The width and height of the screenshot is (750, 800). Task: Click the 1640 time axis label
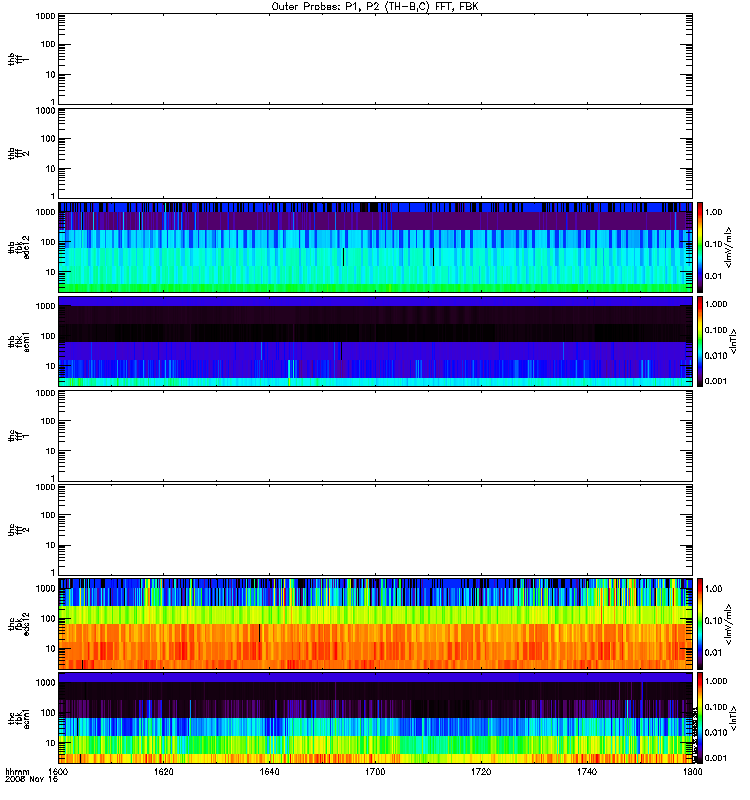pyautogui.click(x=269, y=771)
